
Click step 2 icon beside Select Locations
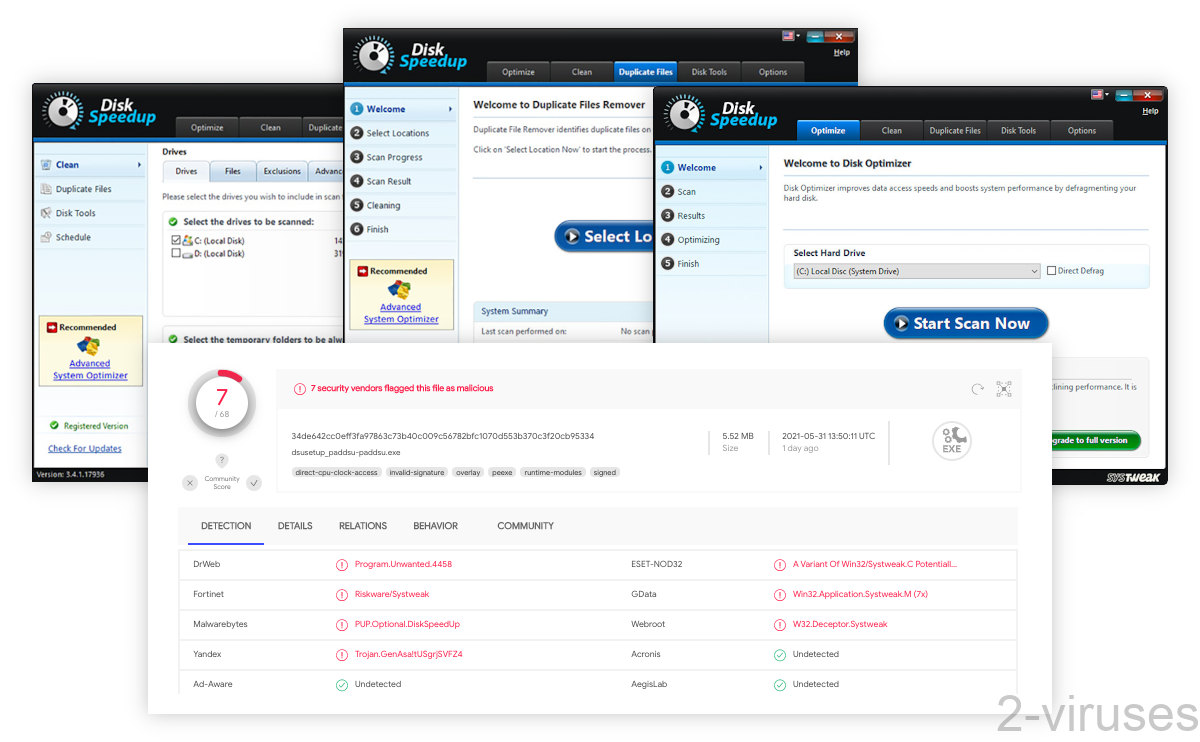(x=357, y=133)
